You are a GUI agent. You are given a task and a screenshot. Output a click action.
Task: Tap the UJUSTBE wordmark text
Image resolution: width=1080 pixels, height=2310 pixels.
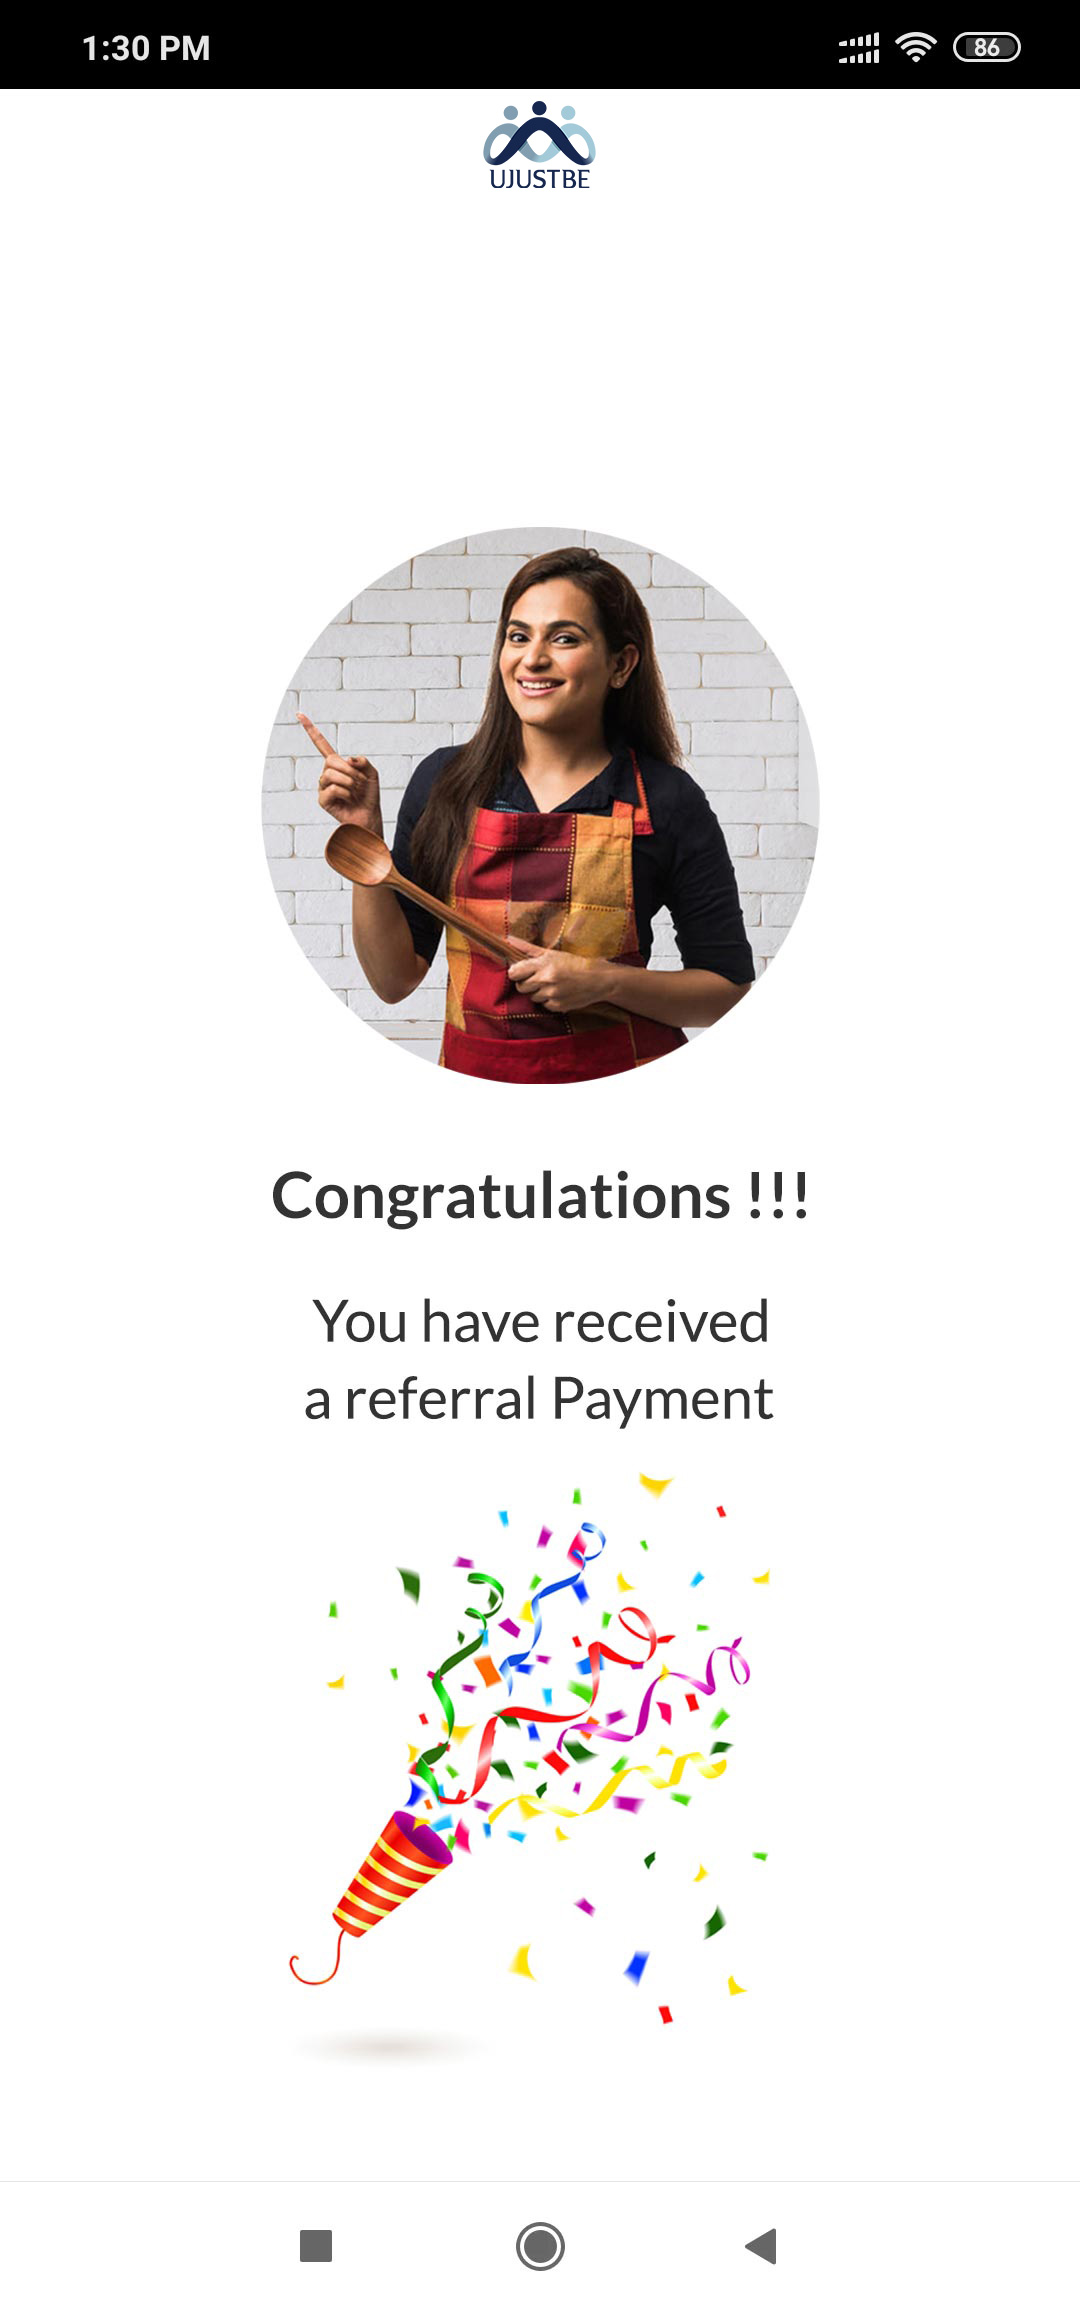[x=540, y=179]
